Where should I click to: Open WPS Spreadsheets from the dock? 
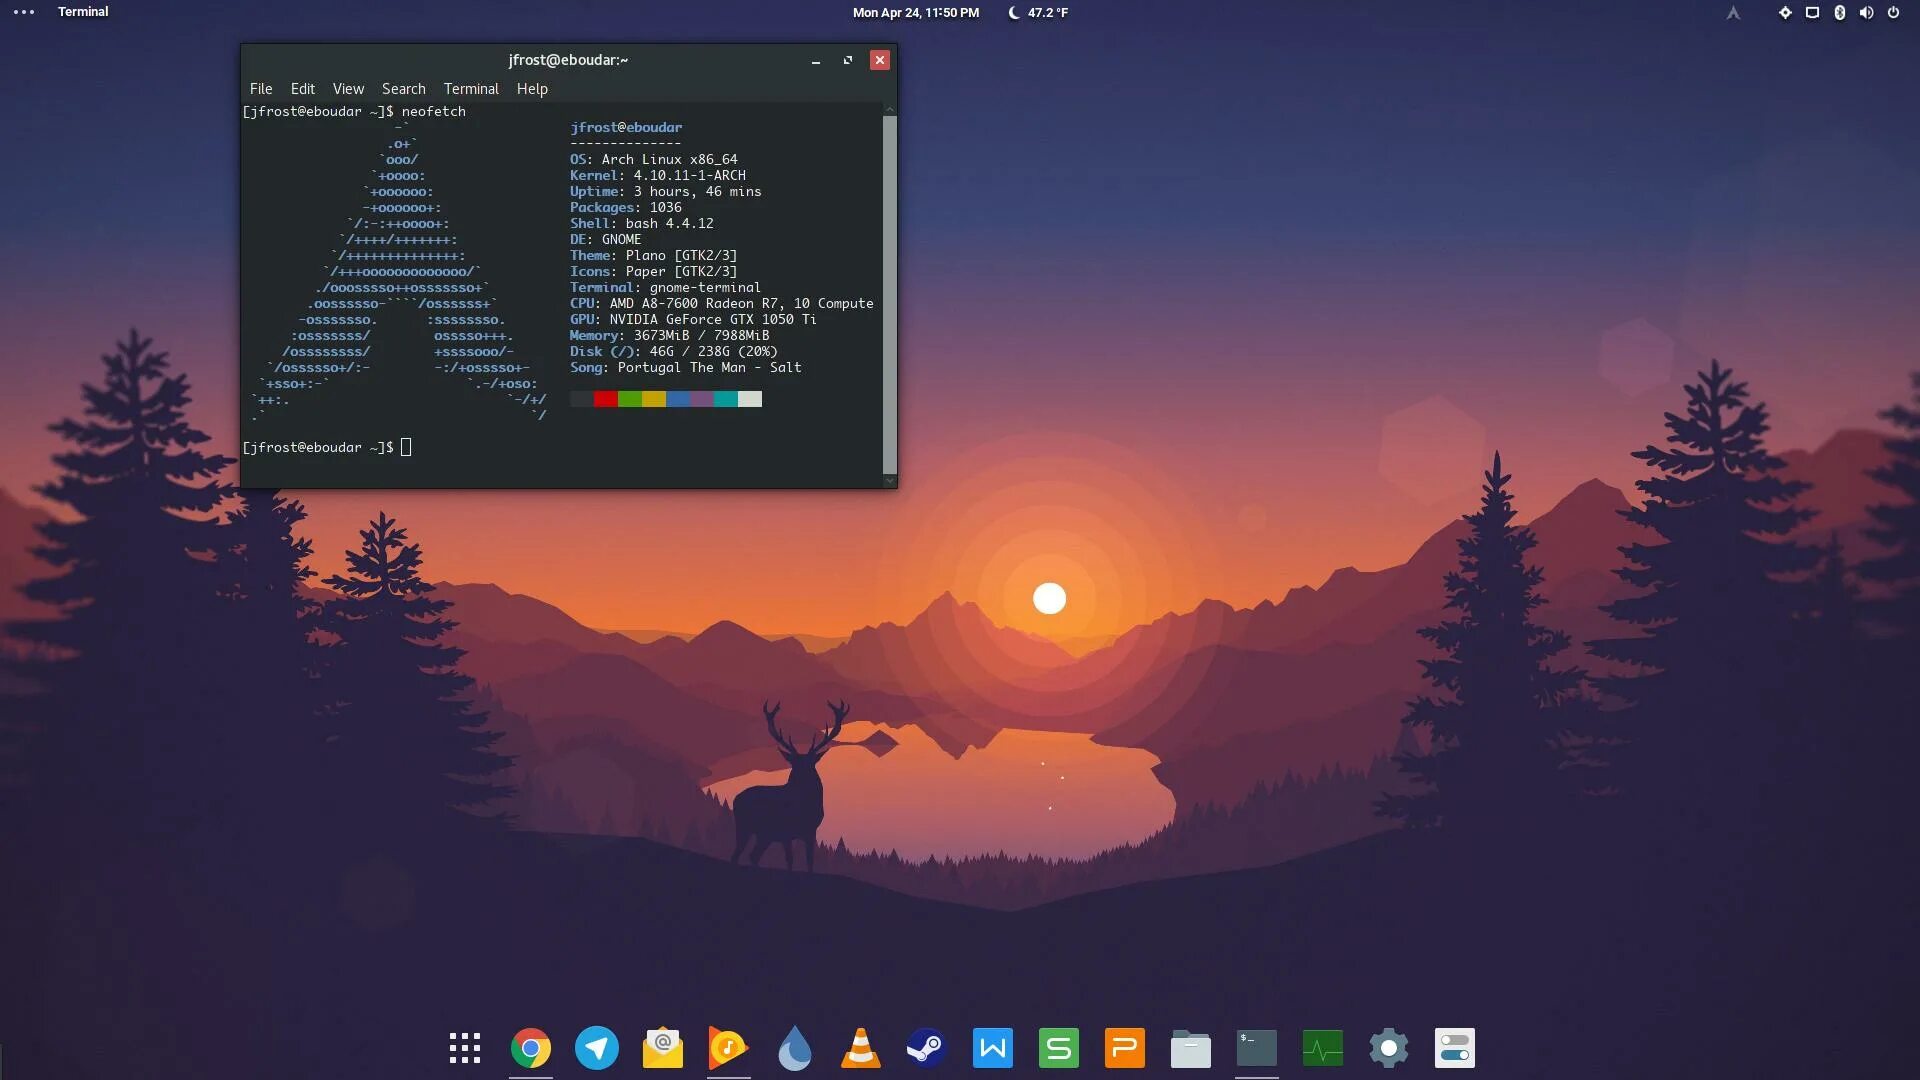tap(1059, 1048)
